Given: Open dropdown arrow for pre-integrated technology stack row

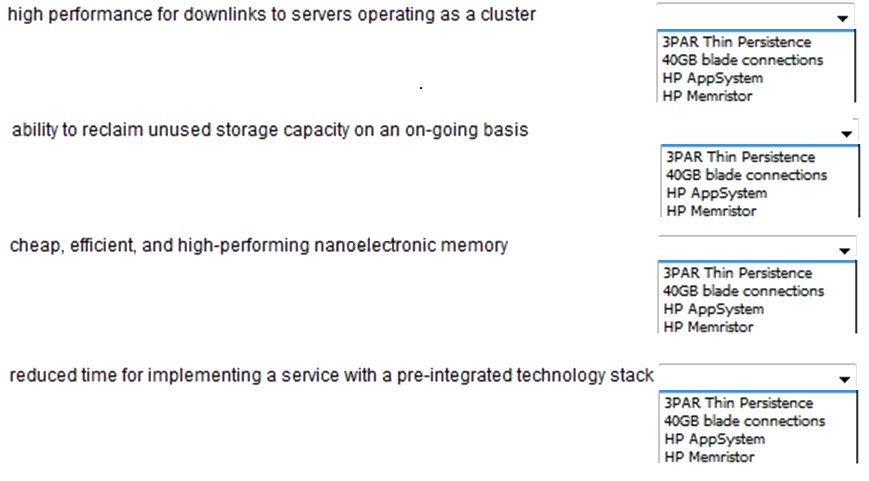Looking at the screenshot, I should pyautogui.click(x=844, y=379).
